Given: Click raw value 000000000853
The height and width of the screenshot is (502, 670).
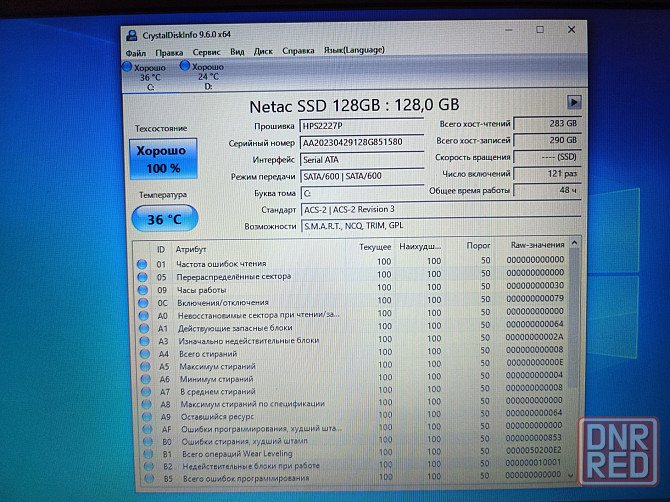Looking at the screenshot, I should 533,438.
